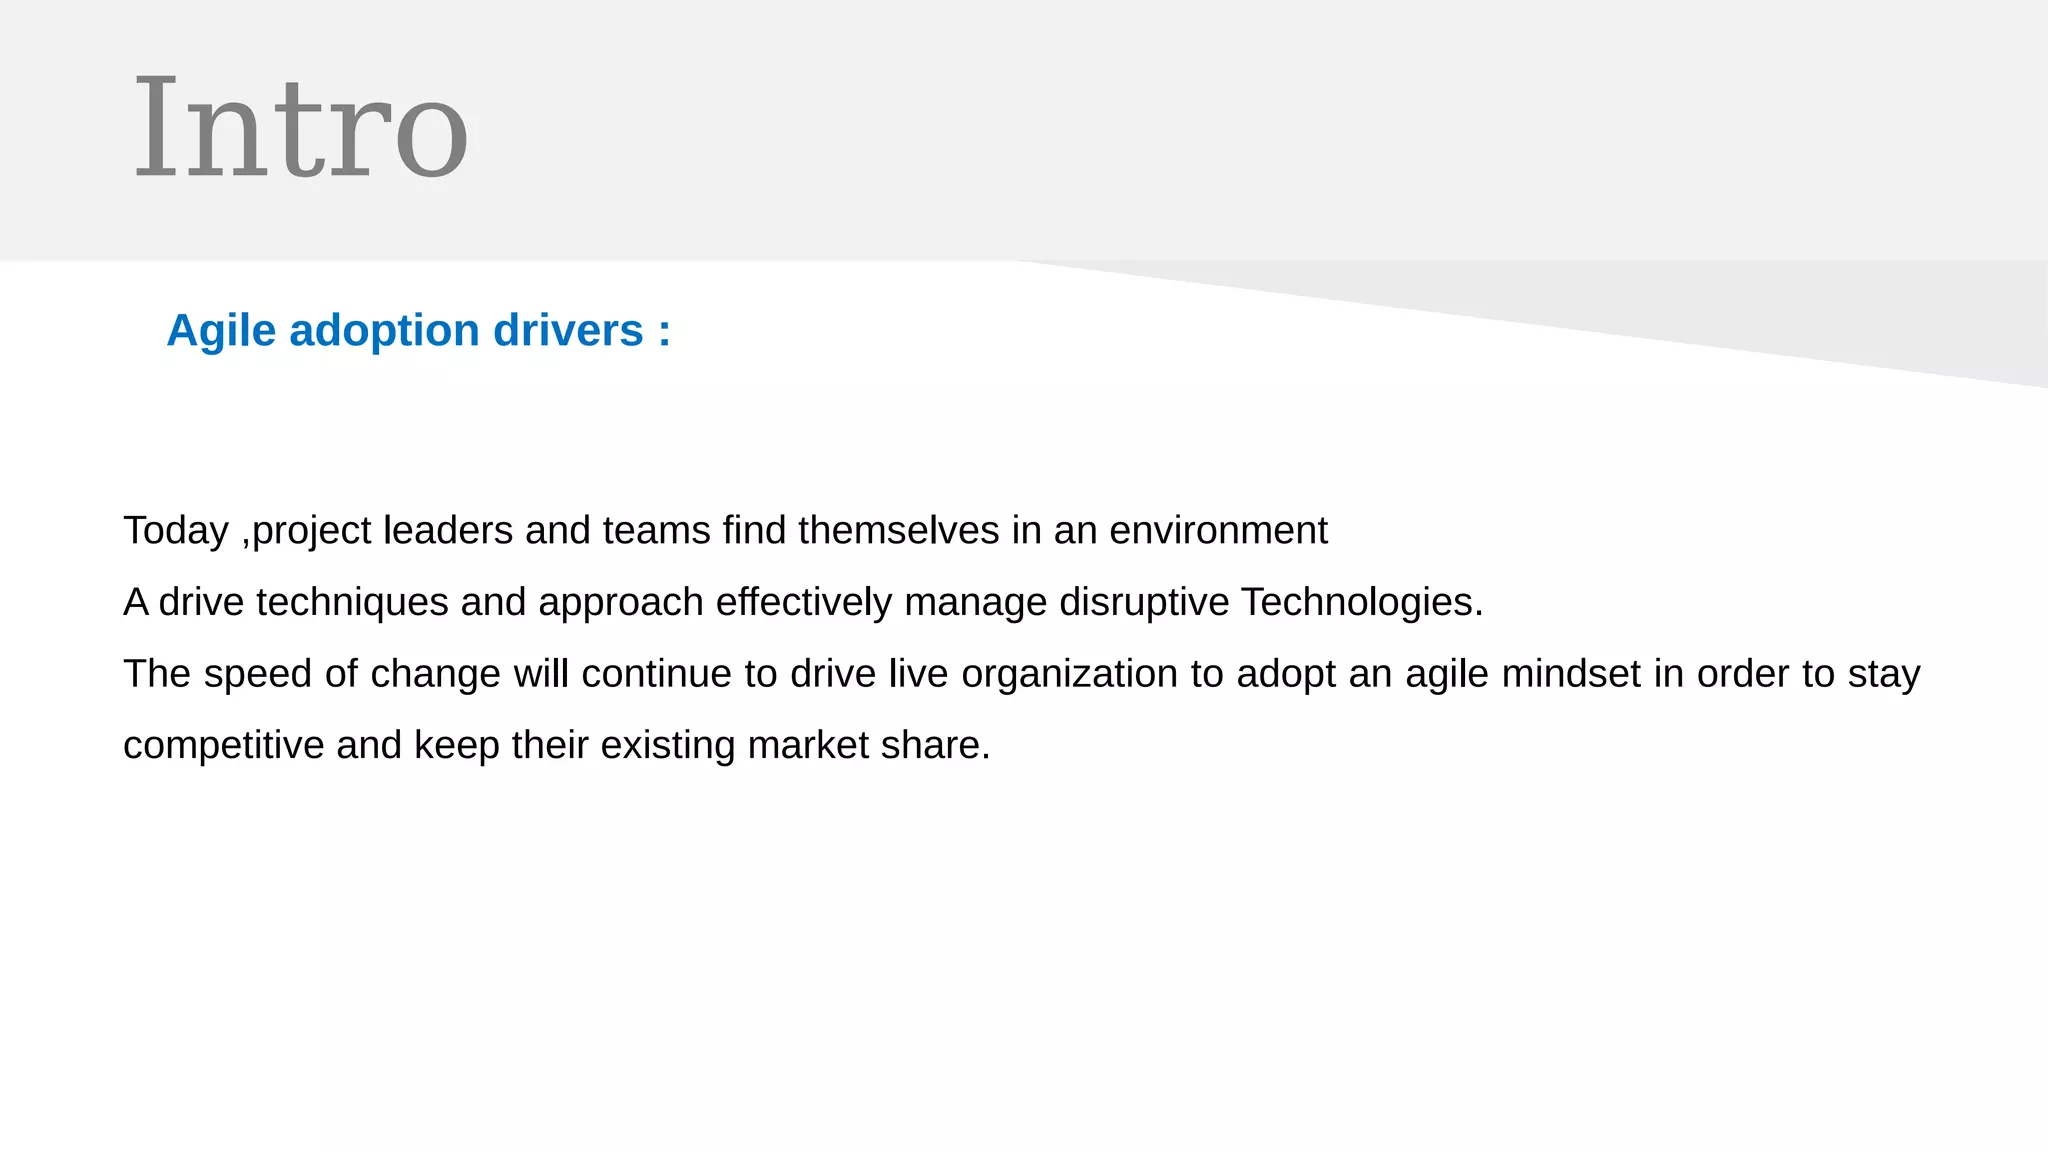Click the word 'mindset' in third line

coord(1571,673)
